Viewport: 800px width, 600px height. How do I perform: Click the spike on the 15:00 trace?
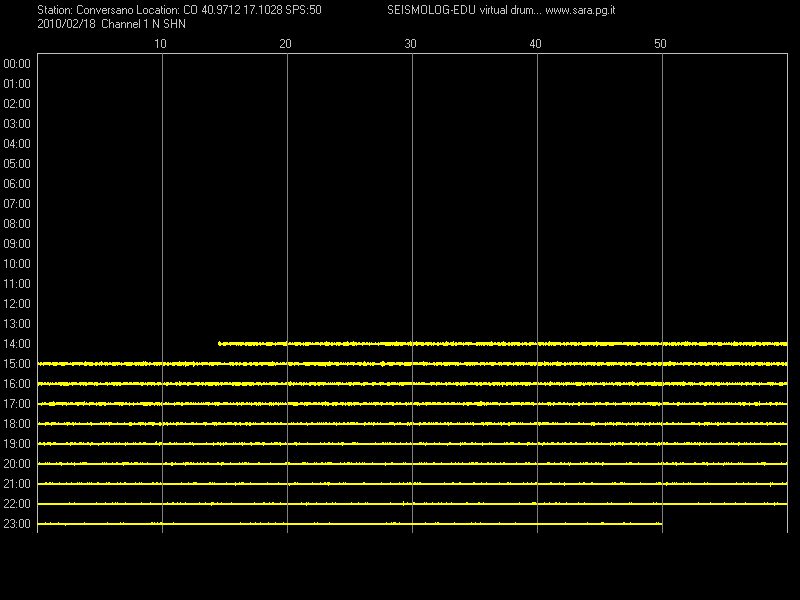[383, 364]
